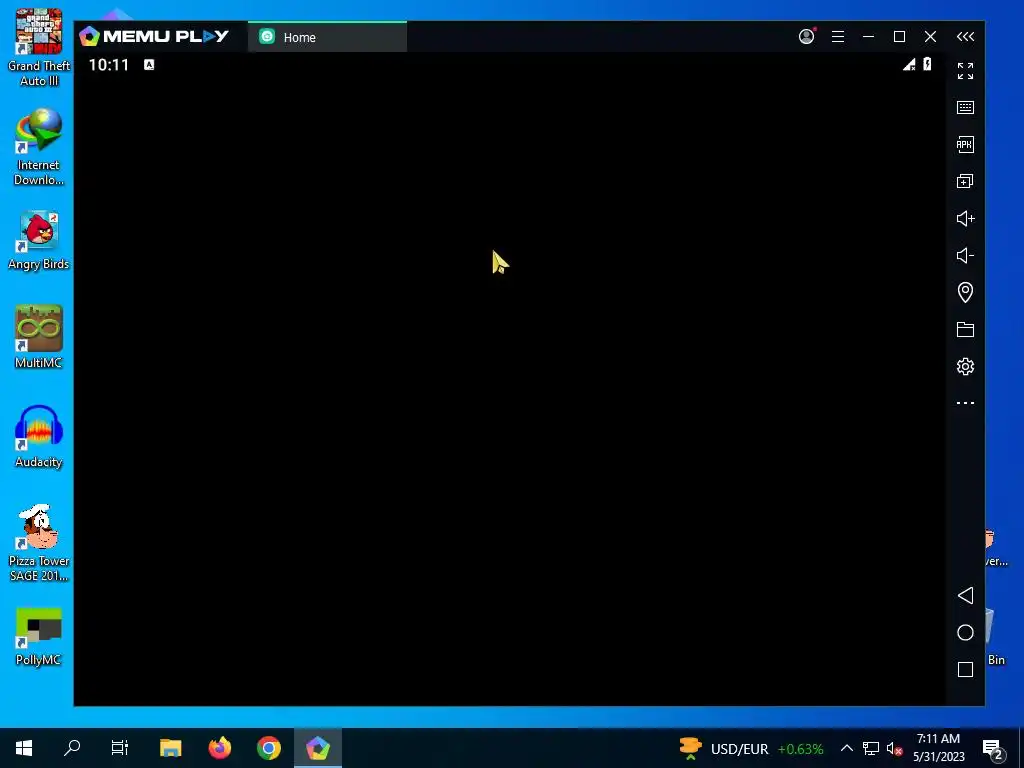Launch Firefox from the taskbar
Viewport: 1024px width, 768px height.
[x=219, y=748]
